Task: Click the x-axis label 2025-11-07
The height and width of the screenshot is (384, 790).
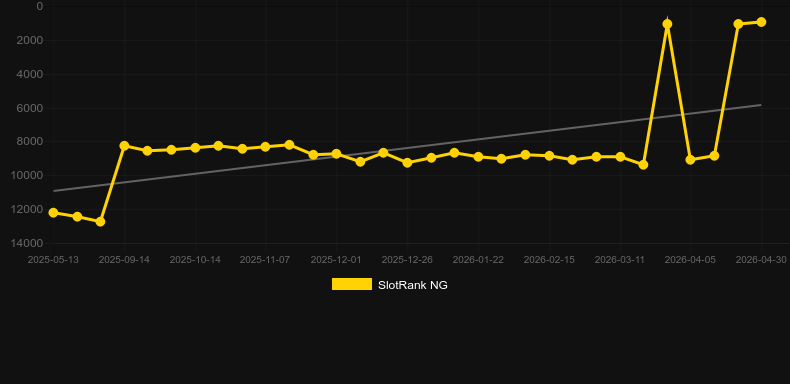Action: [265, 260]
